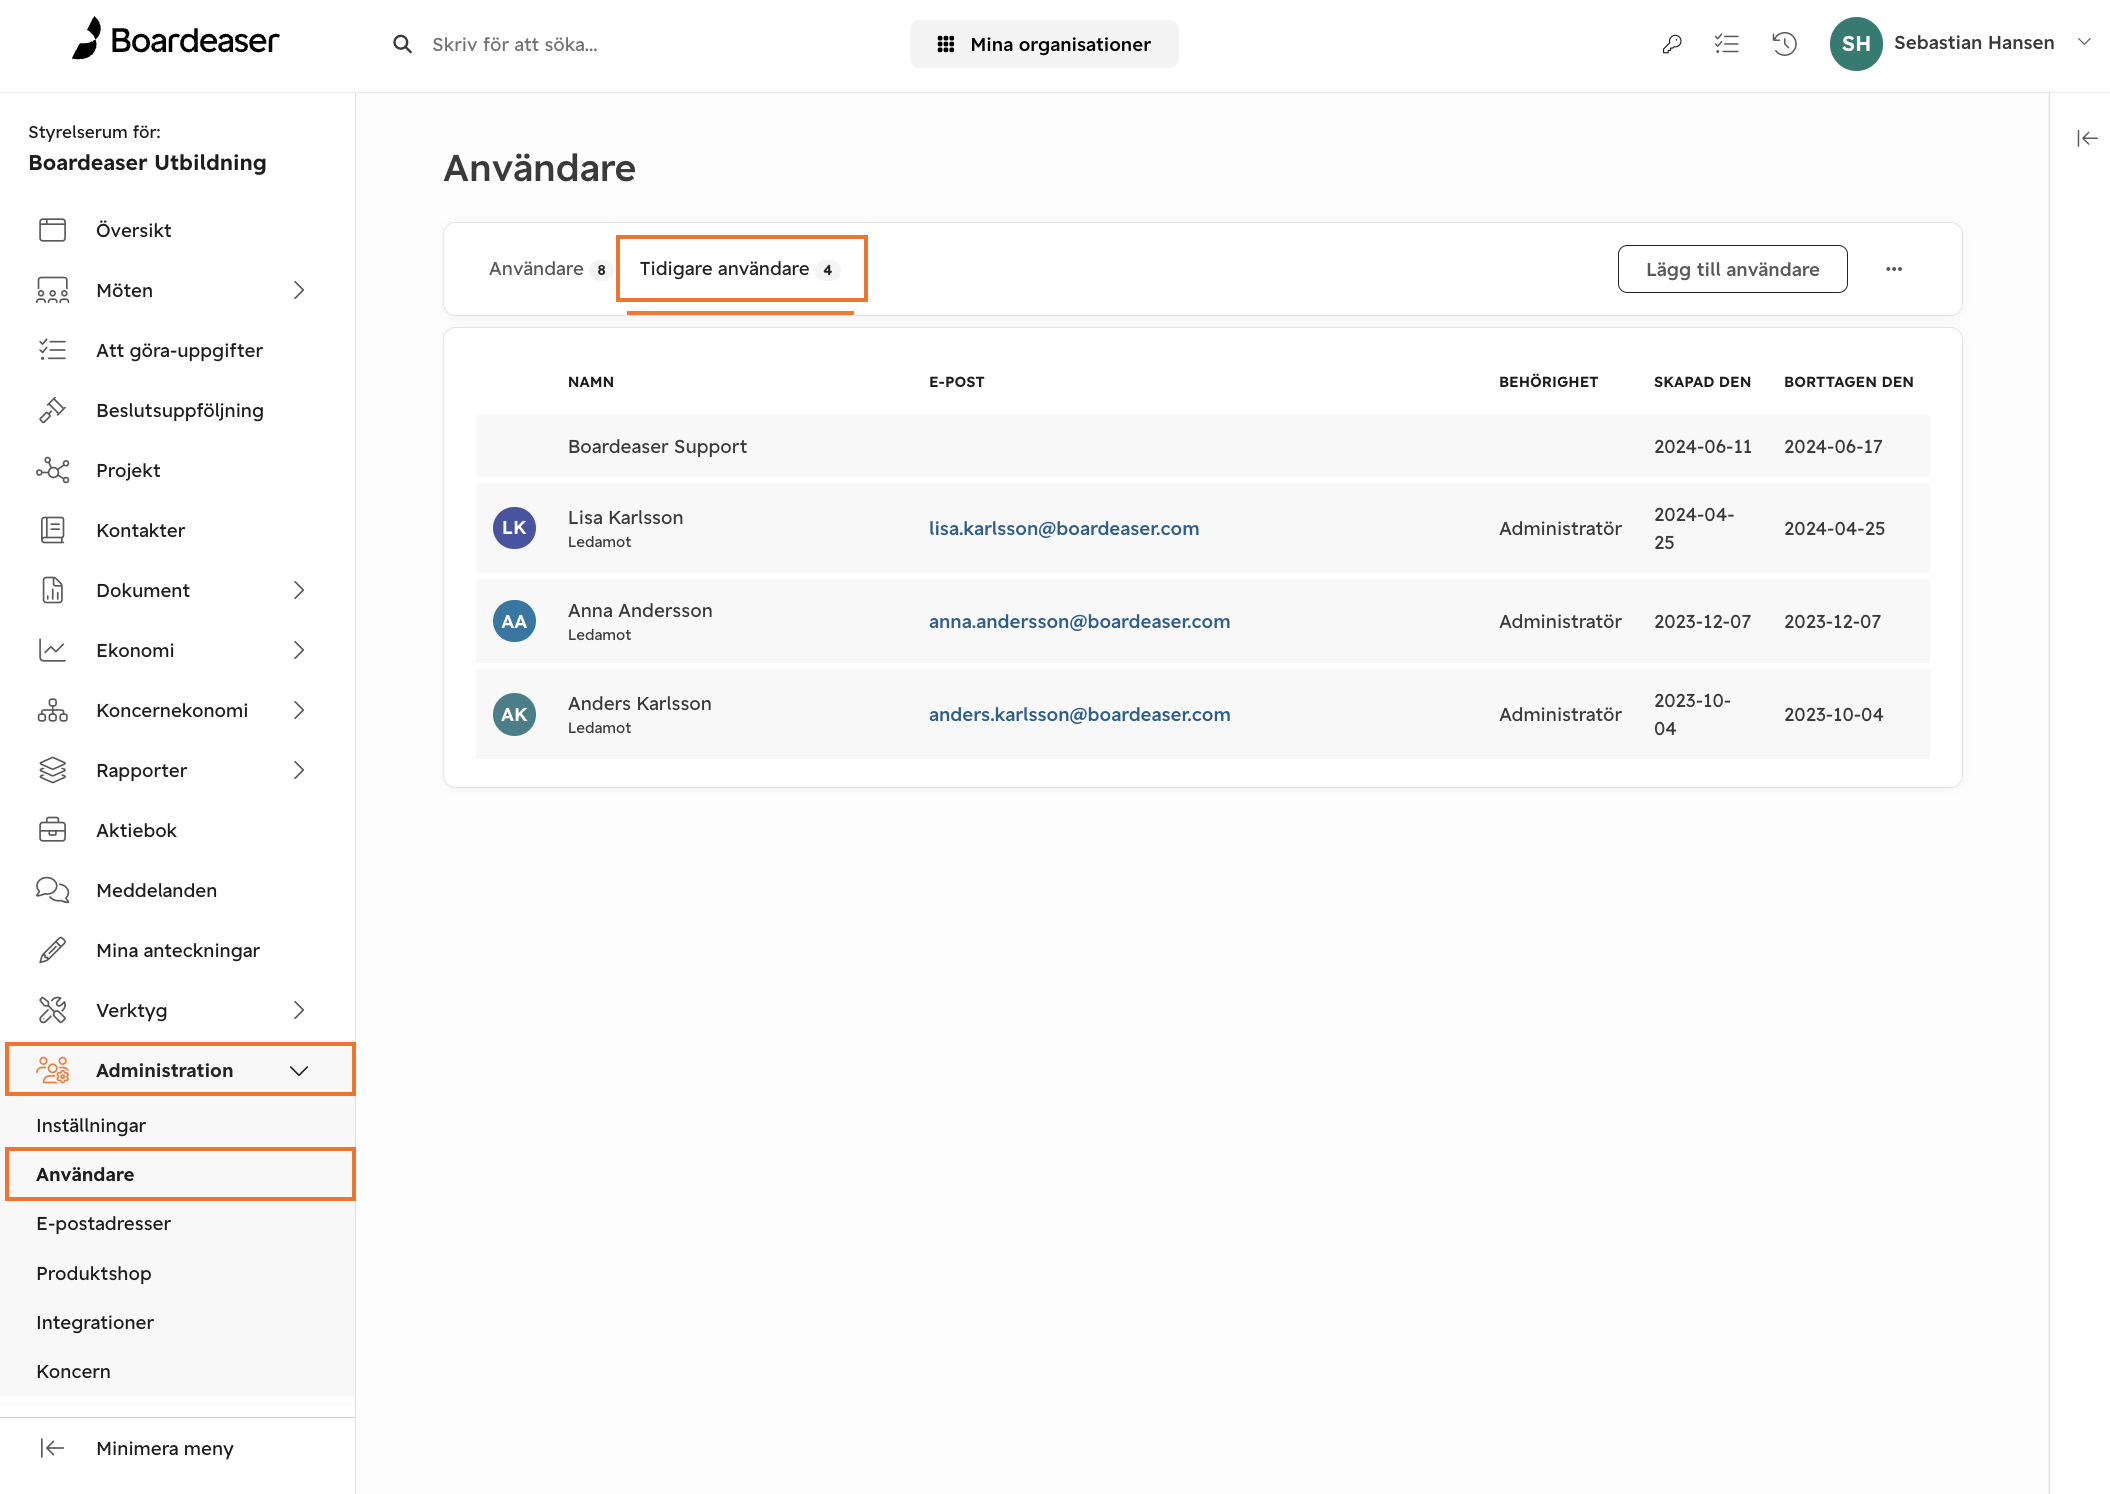Click the Aktiebok briefcase icon
This screenshot has width=2110, height=1494.
point(53,830)
